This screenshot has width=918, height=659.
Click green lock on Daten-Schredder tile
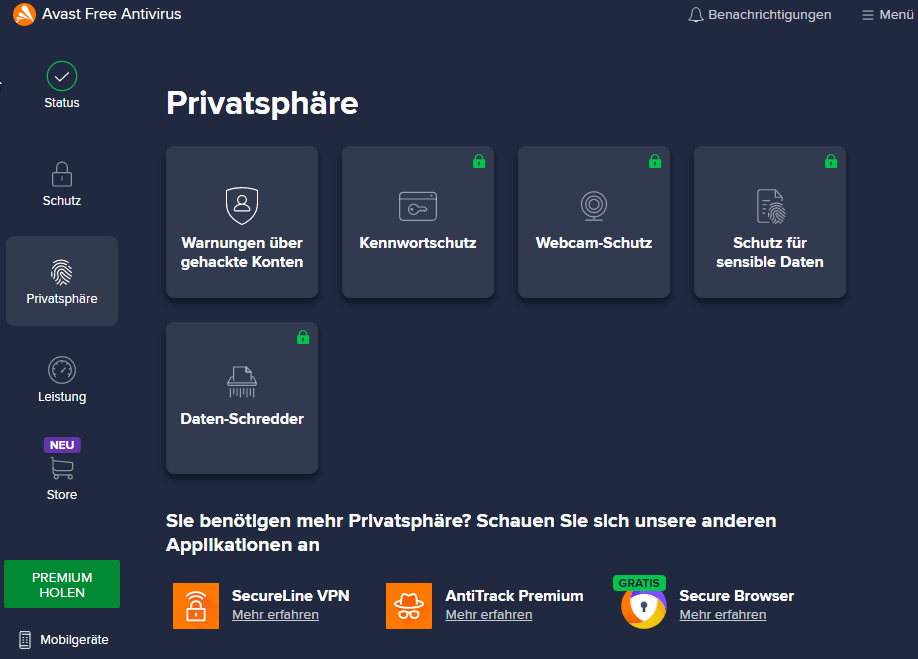(x=303, y=337)
